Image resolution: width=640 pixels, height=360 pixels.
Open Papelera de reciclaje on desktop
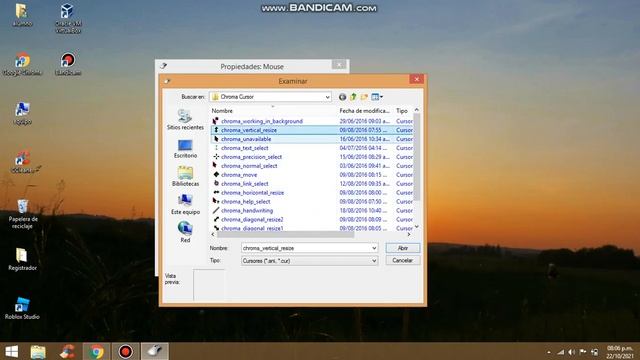tap(23, 214)
